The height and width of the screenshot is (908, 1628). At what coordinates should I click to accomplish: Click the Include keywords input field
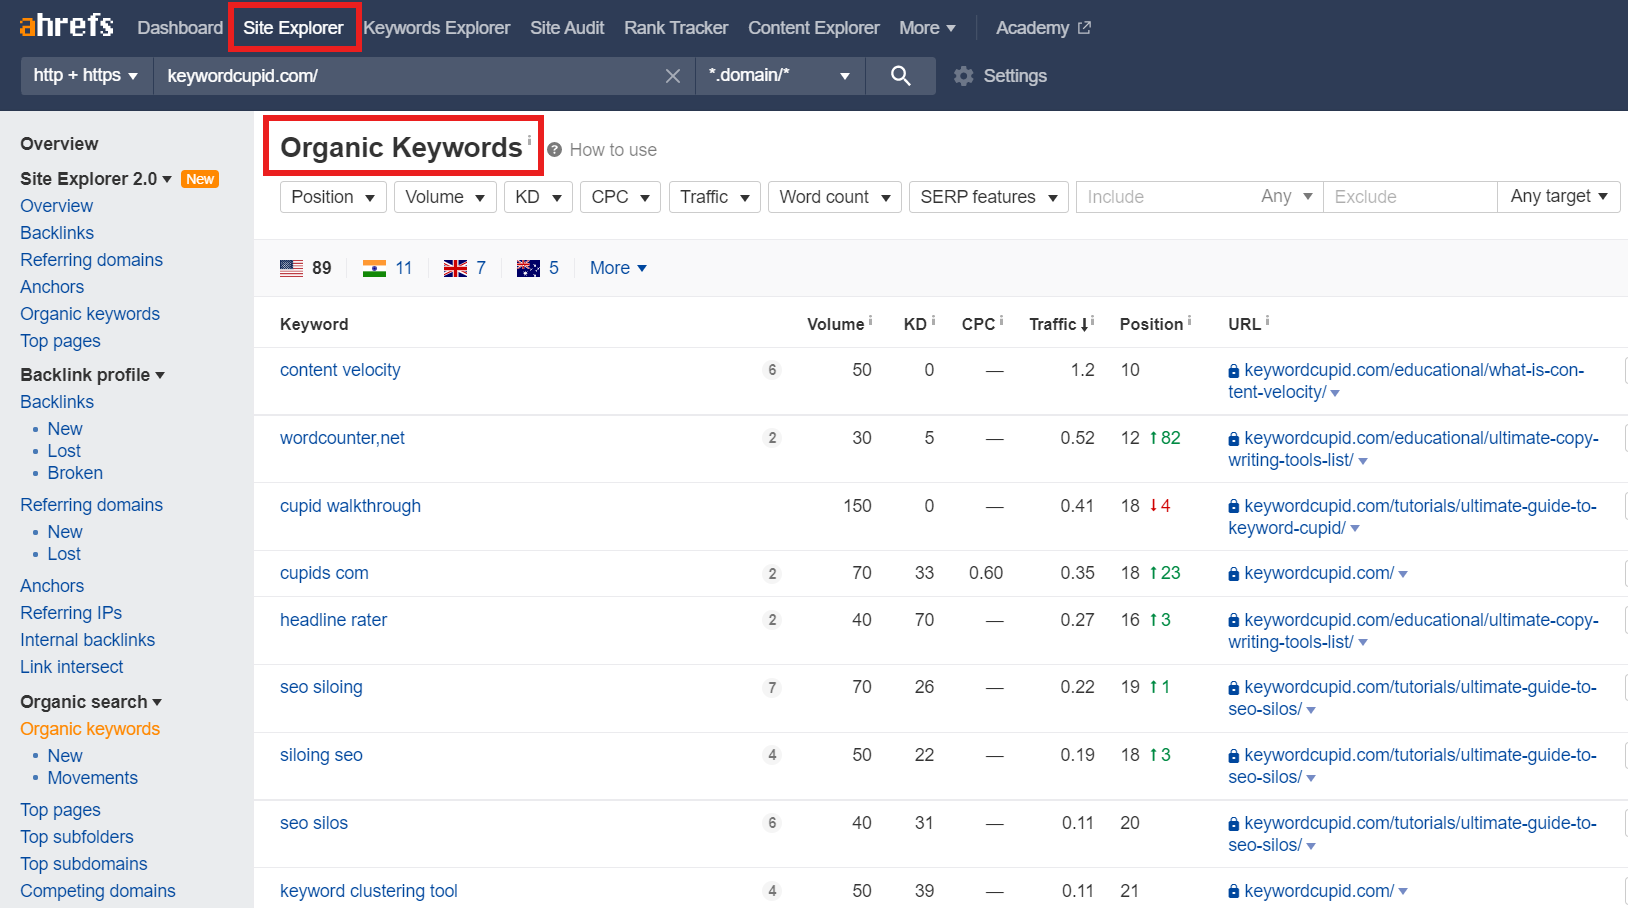1165,197
